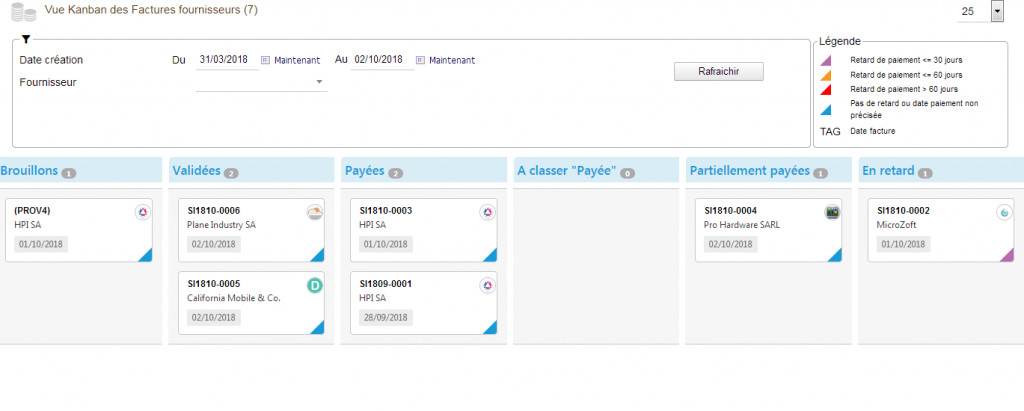Click Plane Industry SA logo icon

pos(315,212)
